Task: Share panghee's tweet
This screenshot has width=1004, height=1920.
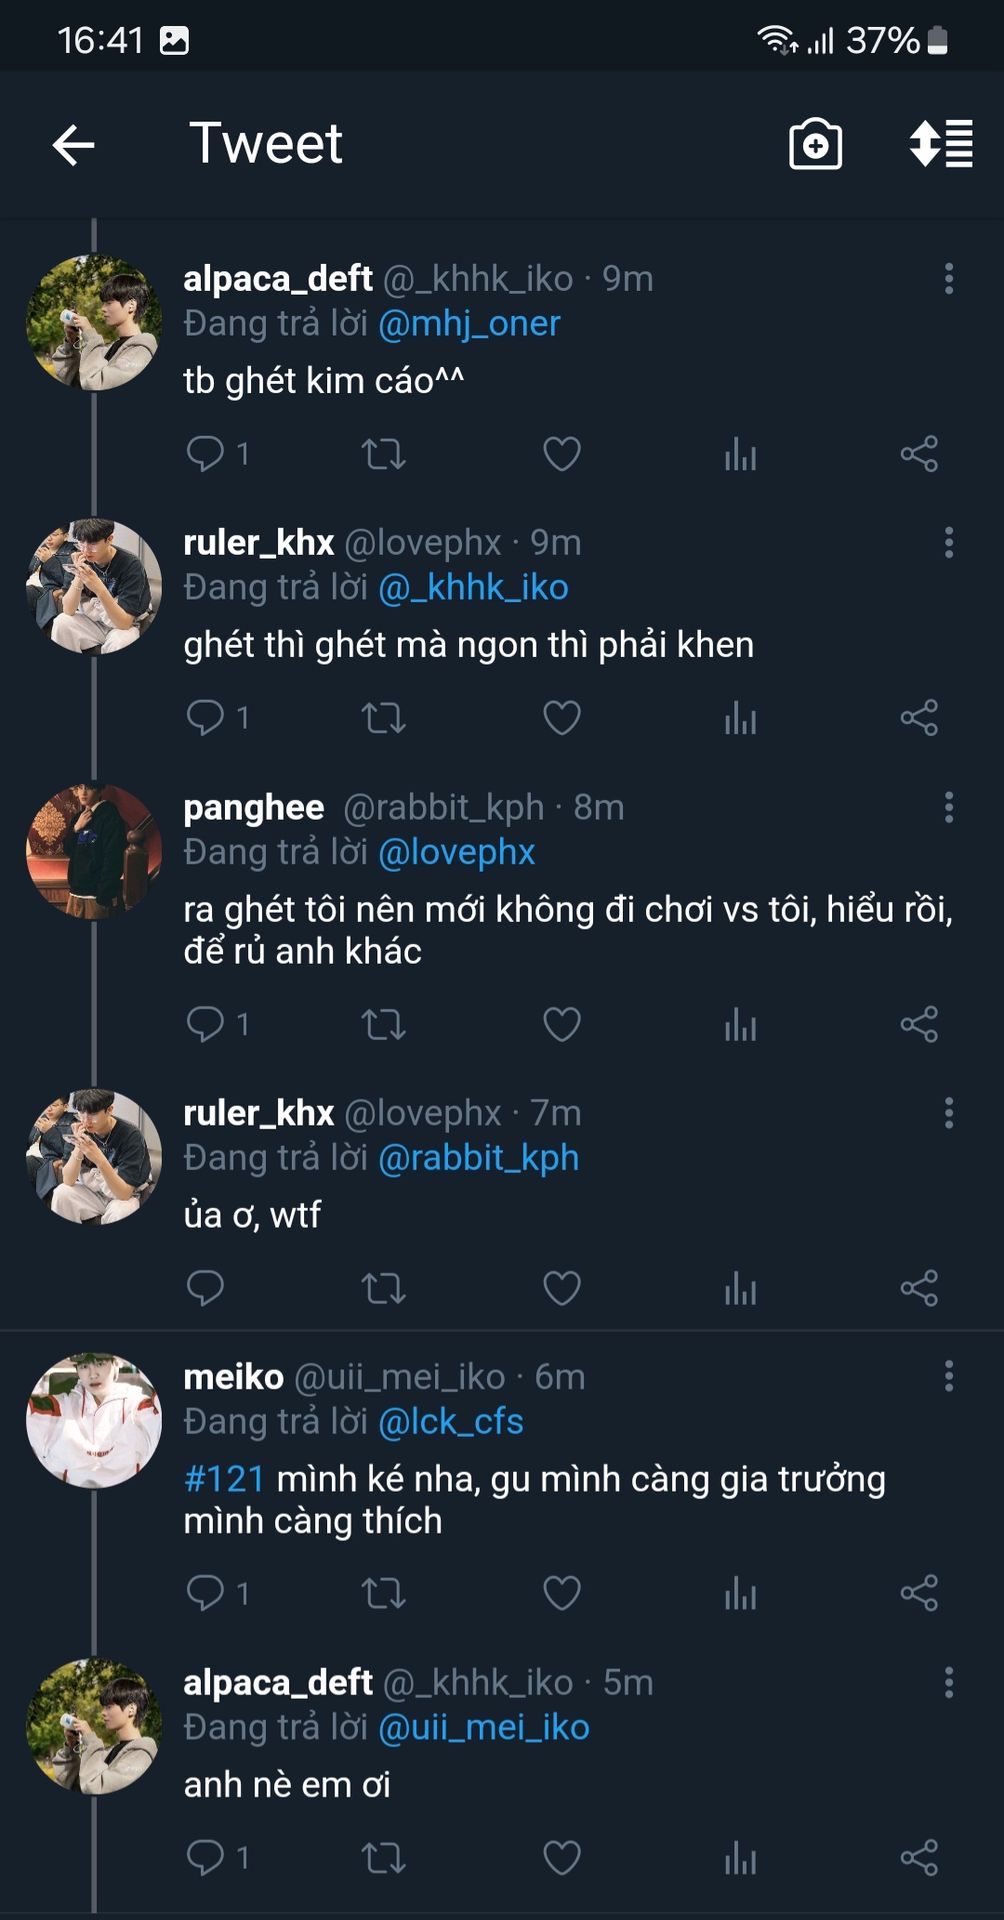Action: pyautogui.click(x=918, y=1024)
